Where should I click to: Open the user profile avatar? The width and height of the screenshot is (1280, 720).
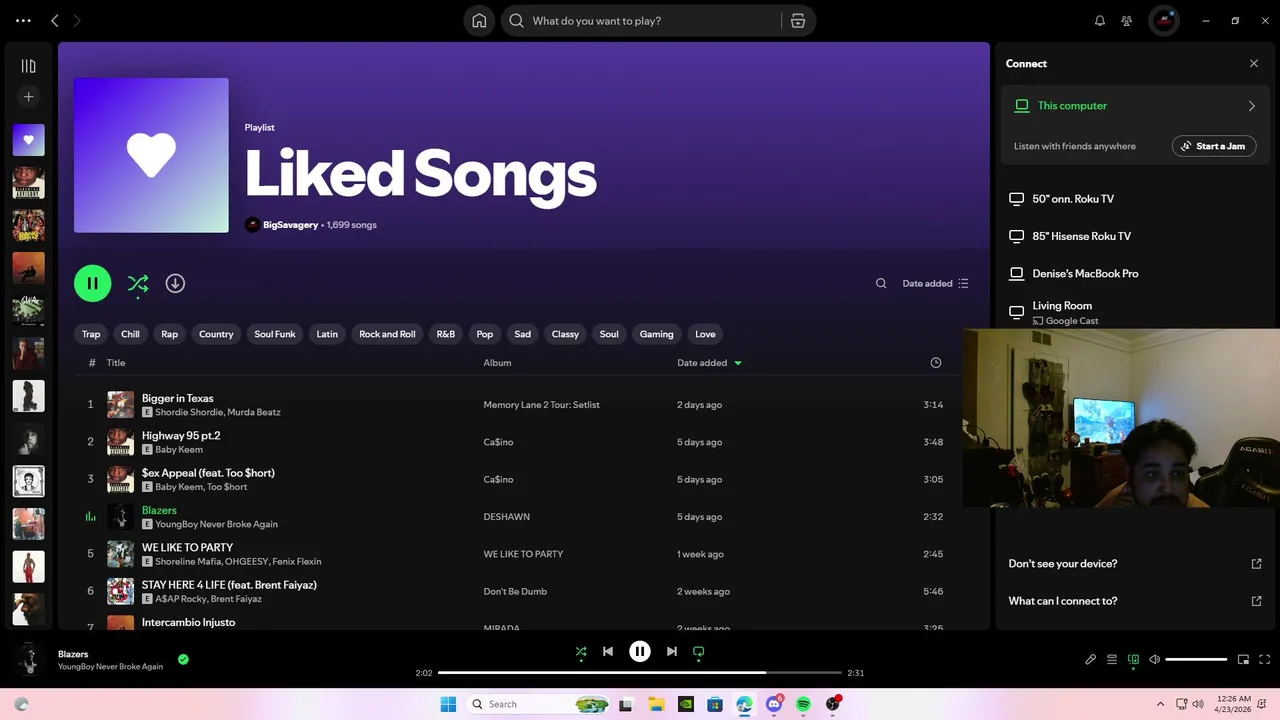click(x=1164, y=21)
